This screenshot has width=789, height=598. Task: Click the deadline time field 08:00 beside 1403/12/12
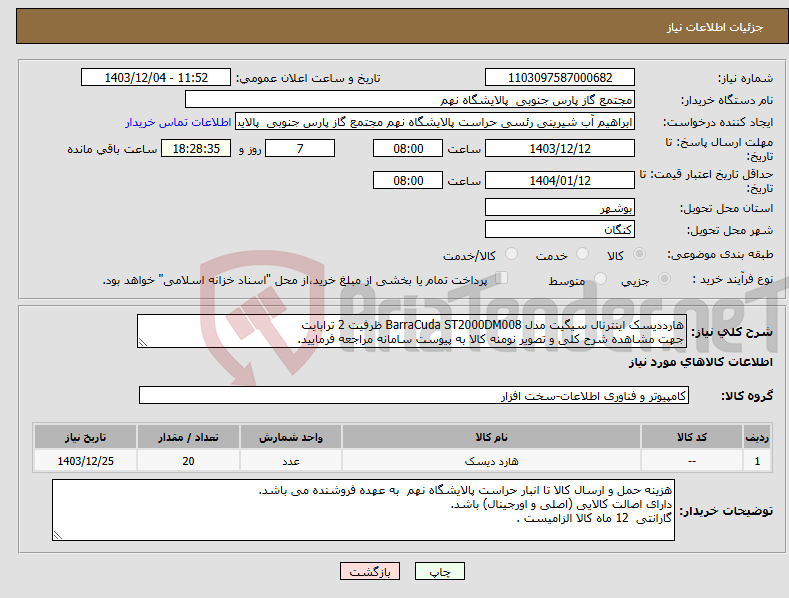tap(408, 148)
